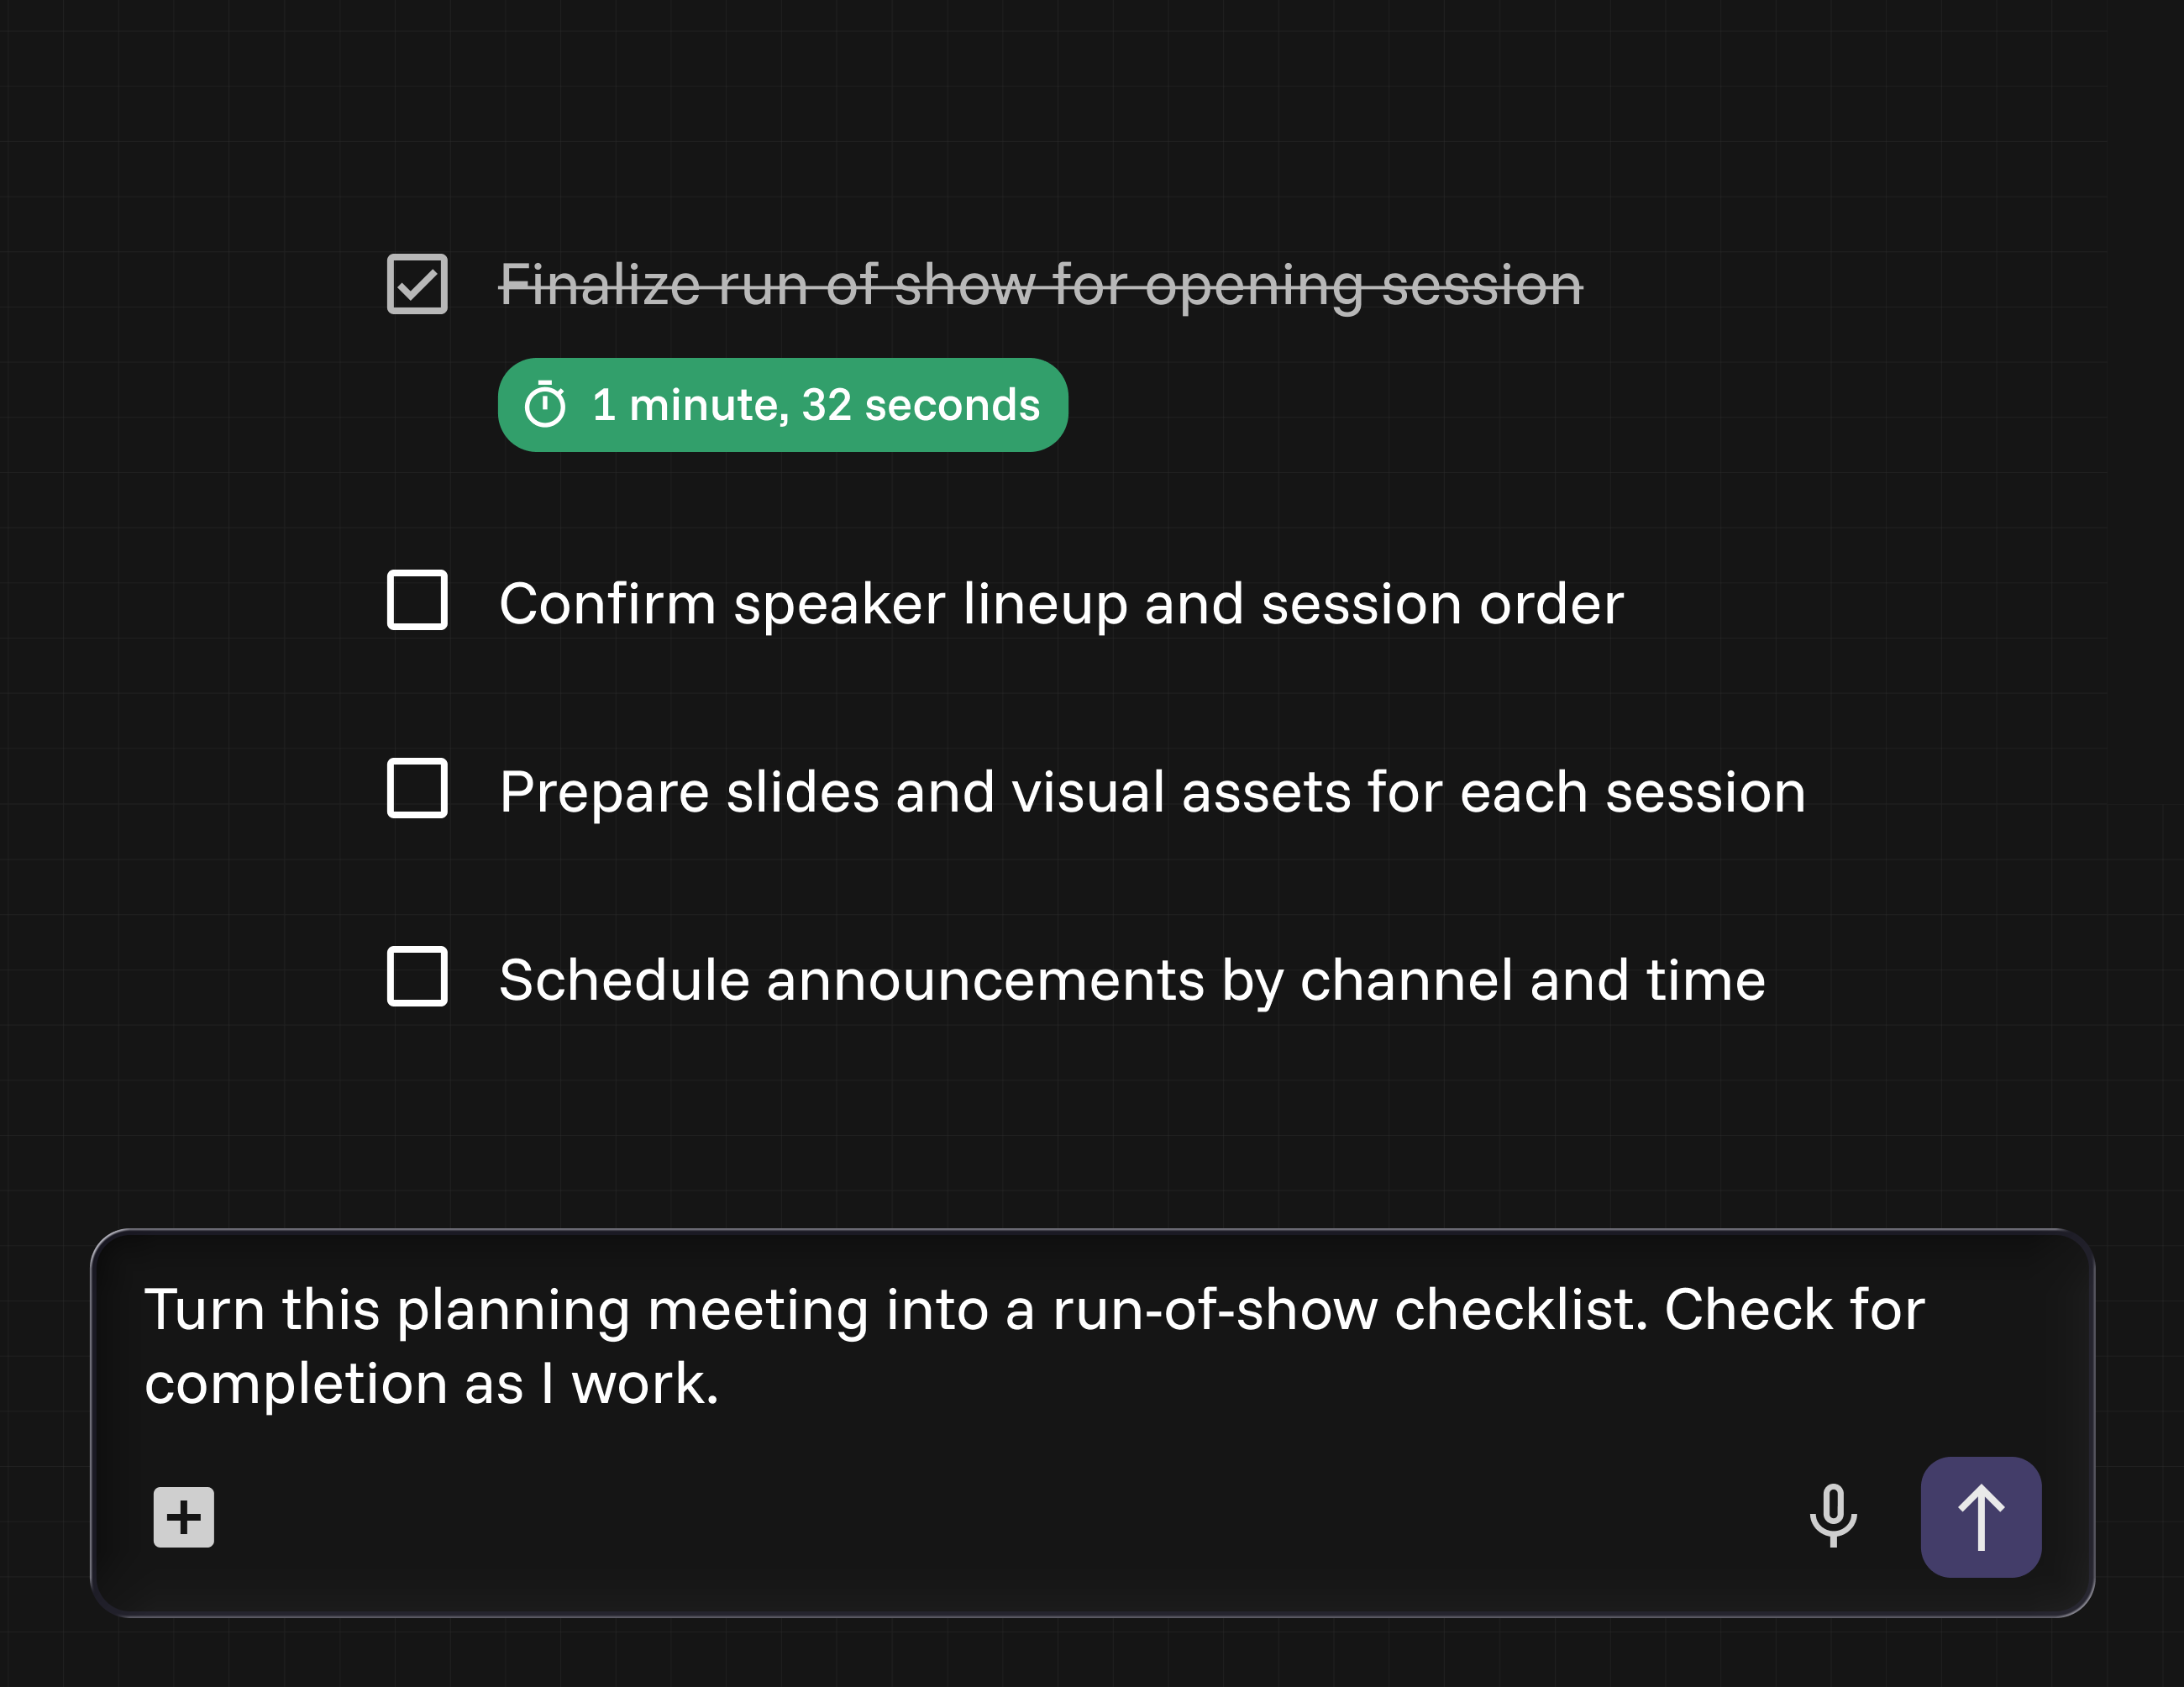Select the Confirm speaker lineup and session order label

click(x=1060, y=604)
